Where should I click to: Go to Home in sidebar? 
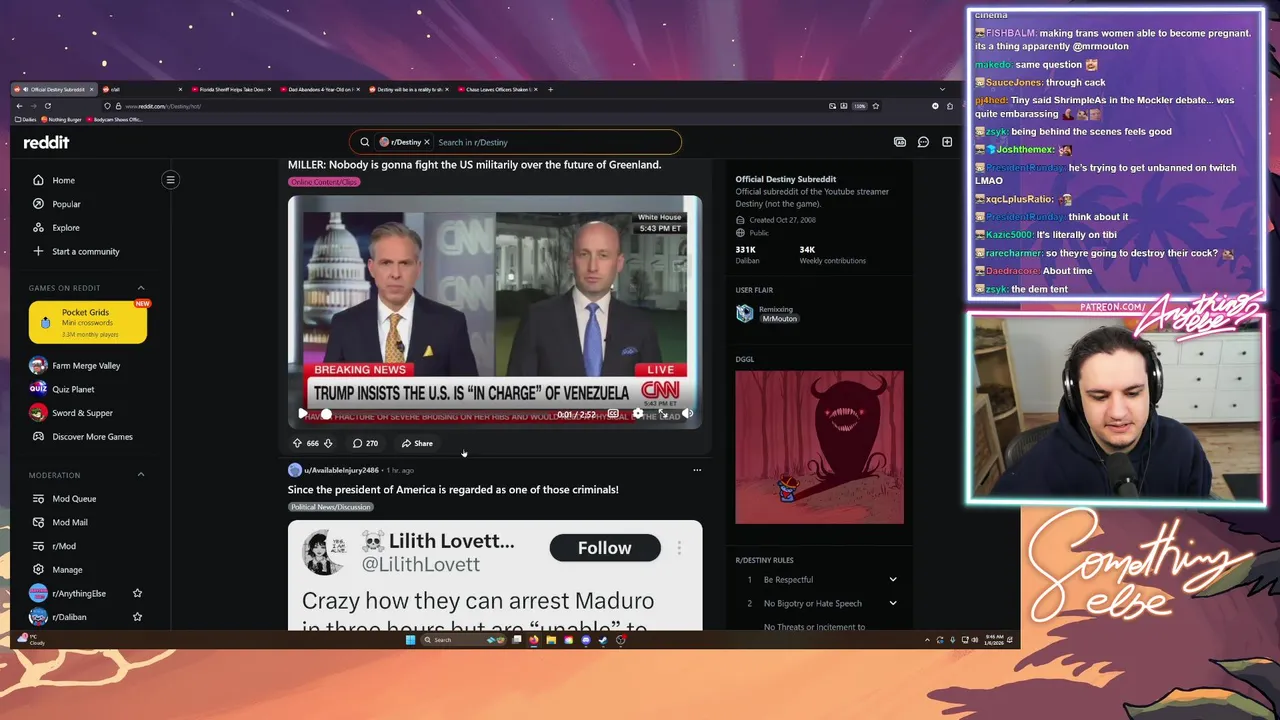pos(63,180)
